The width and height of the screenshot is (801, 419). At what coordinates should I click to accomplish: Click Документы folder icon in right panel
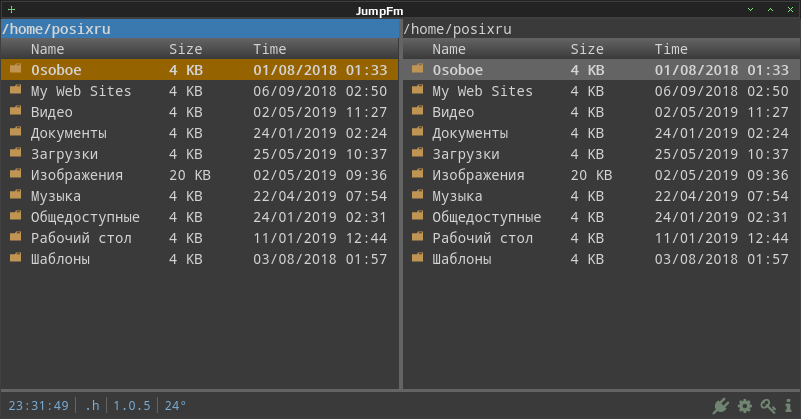pos(417,131)
